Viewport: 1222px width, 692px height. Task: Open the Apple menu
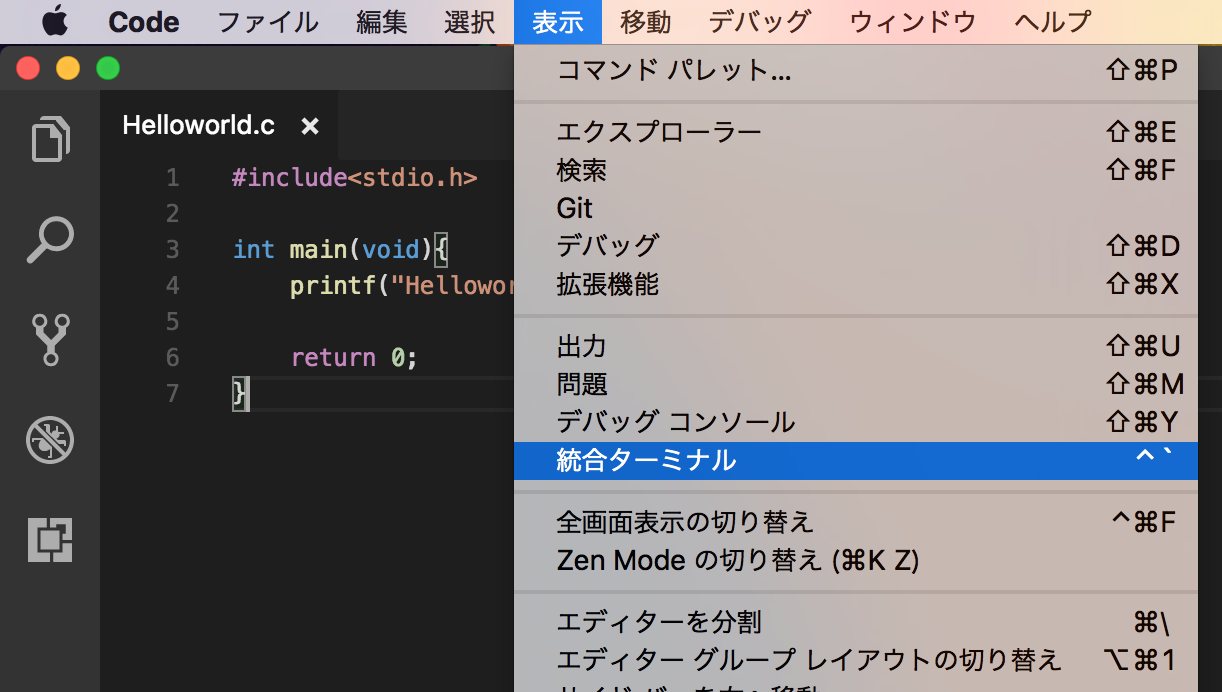tap(55, 21)
